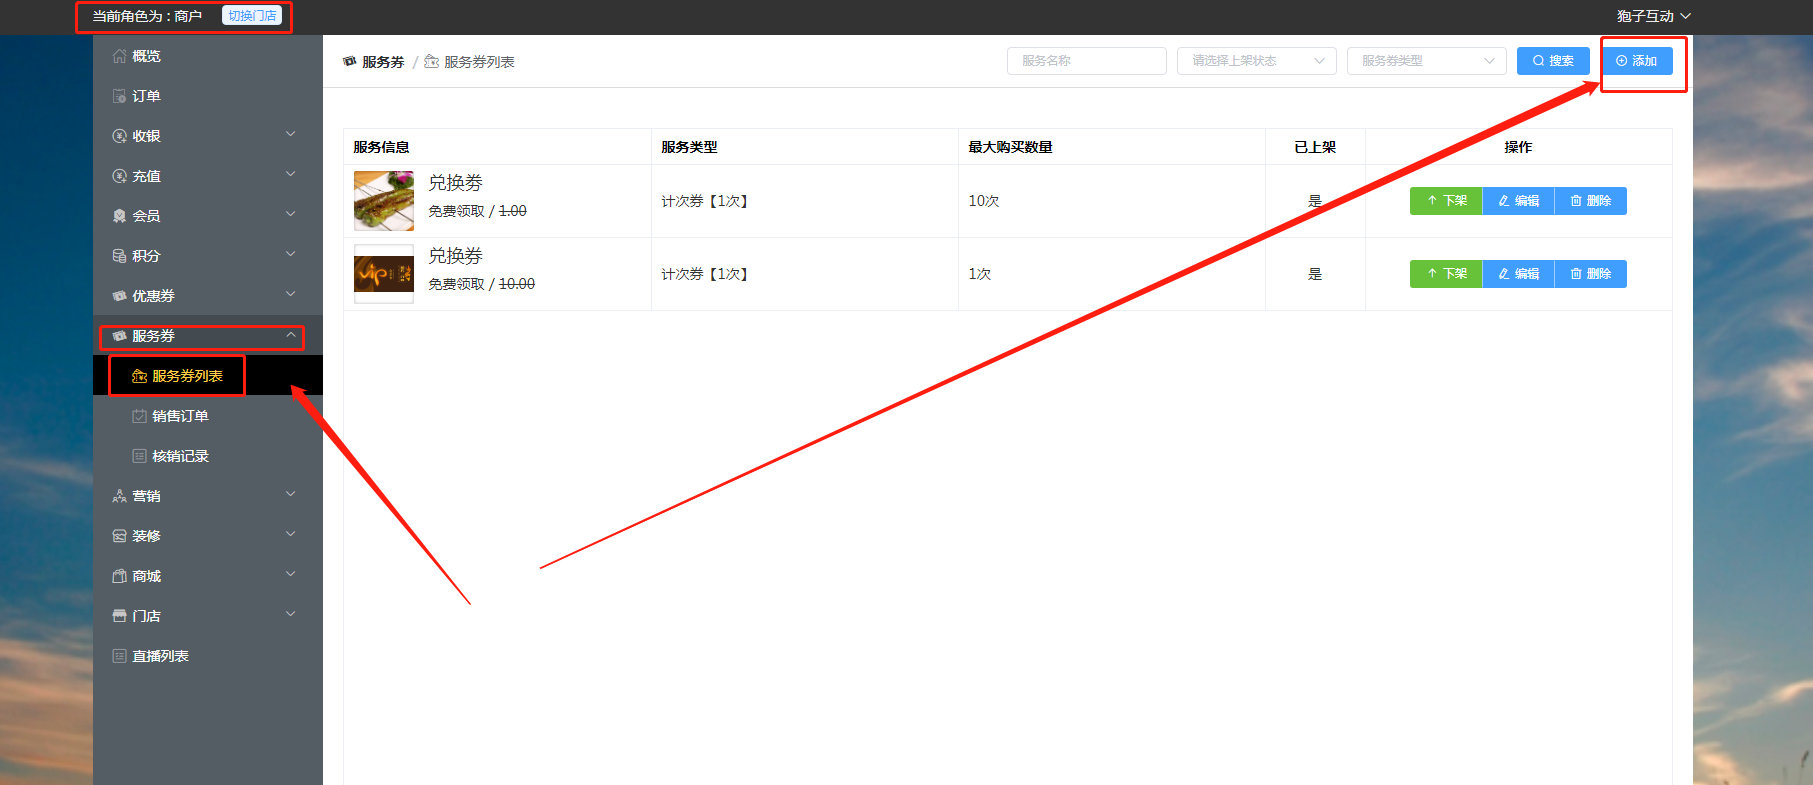Expand the 商城 menu chevron
This screenshot has width=1813, height=785.
click(x=291, y=574)
